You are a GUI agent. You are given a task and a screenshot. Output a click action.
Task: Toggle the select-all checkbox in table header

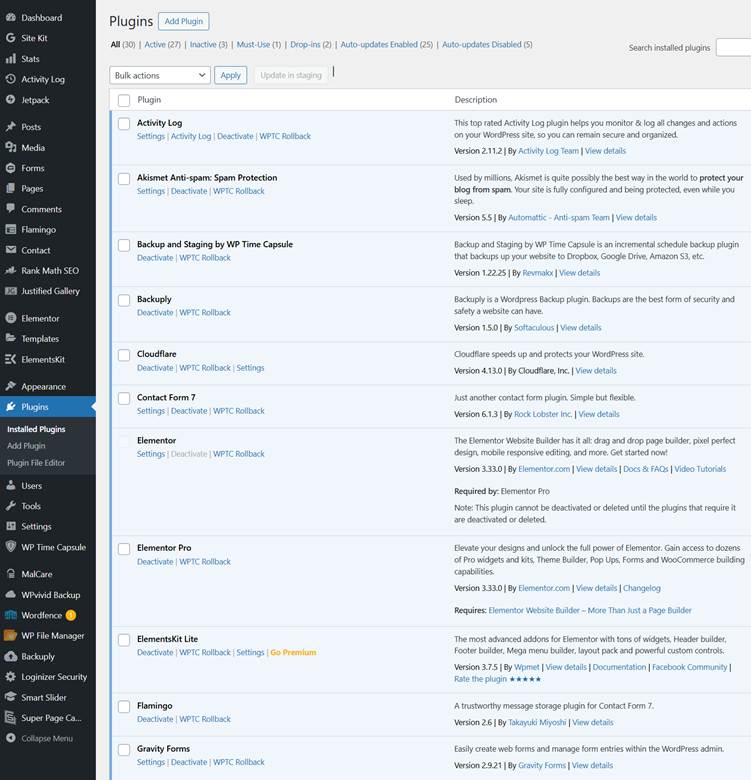pyautogui.click(x=124, y=100)
